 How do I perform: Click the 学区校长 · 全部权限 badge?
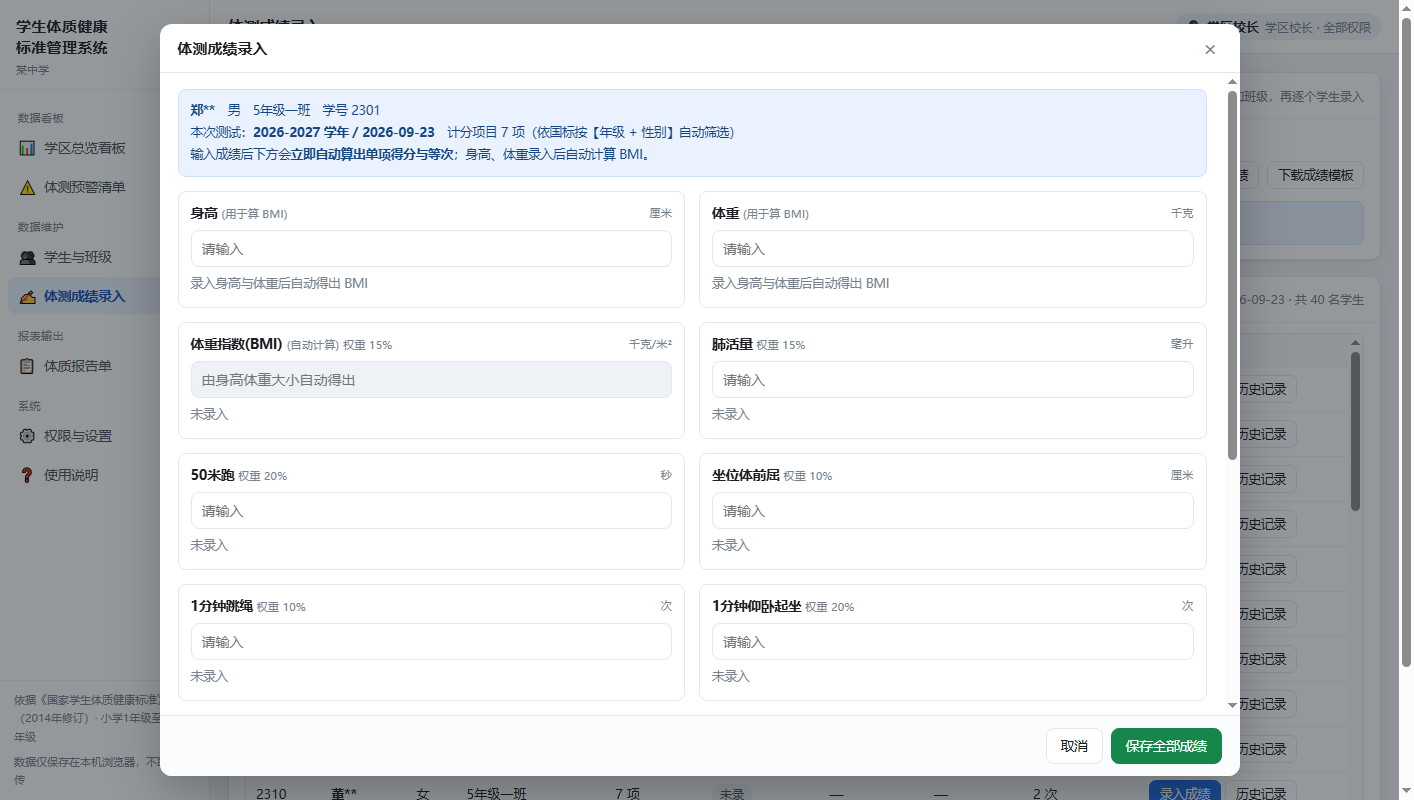pyautogui.click(x=1318, y=27)
